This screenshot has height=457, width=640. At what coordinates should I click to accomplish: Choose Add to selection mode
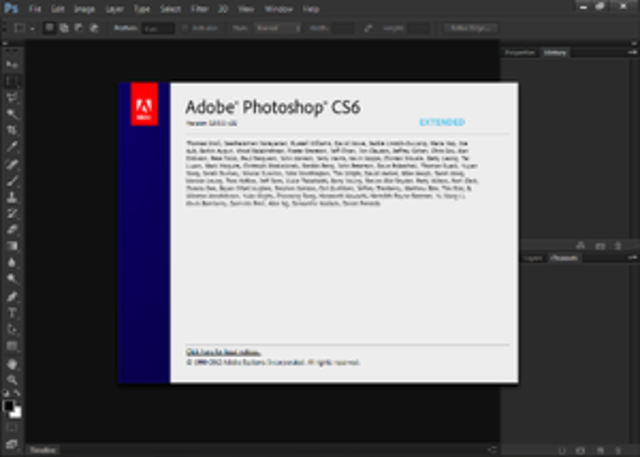pos(64,28)
